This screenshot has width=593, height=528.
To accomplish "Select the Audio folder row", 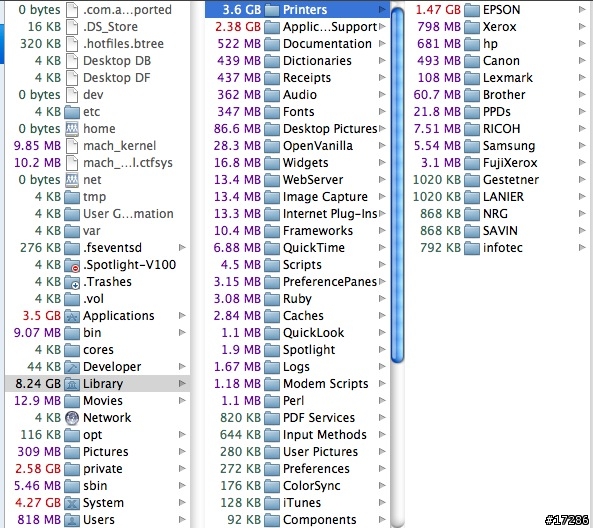I will point(298,95).
